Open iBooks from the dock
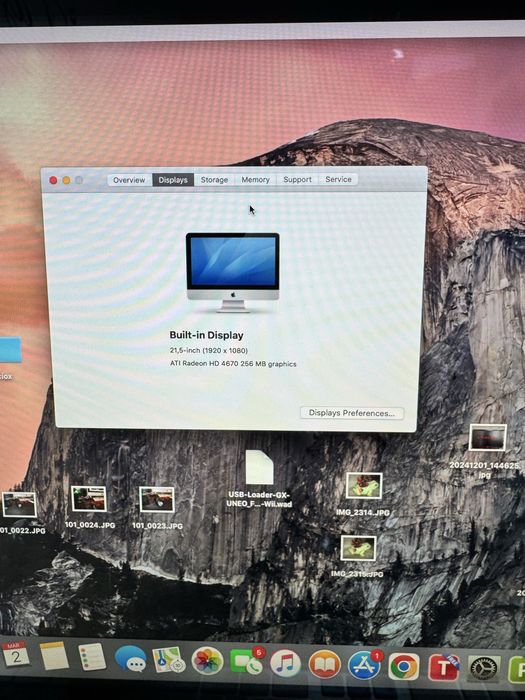 coord(325,665)
